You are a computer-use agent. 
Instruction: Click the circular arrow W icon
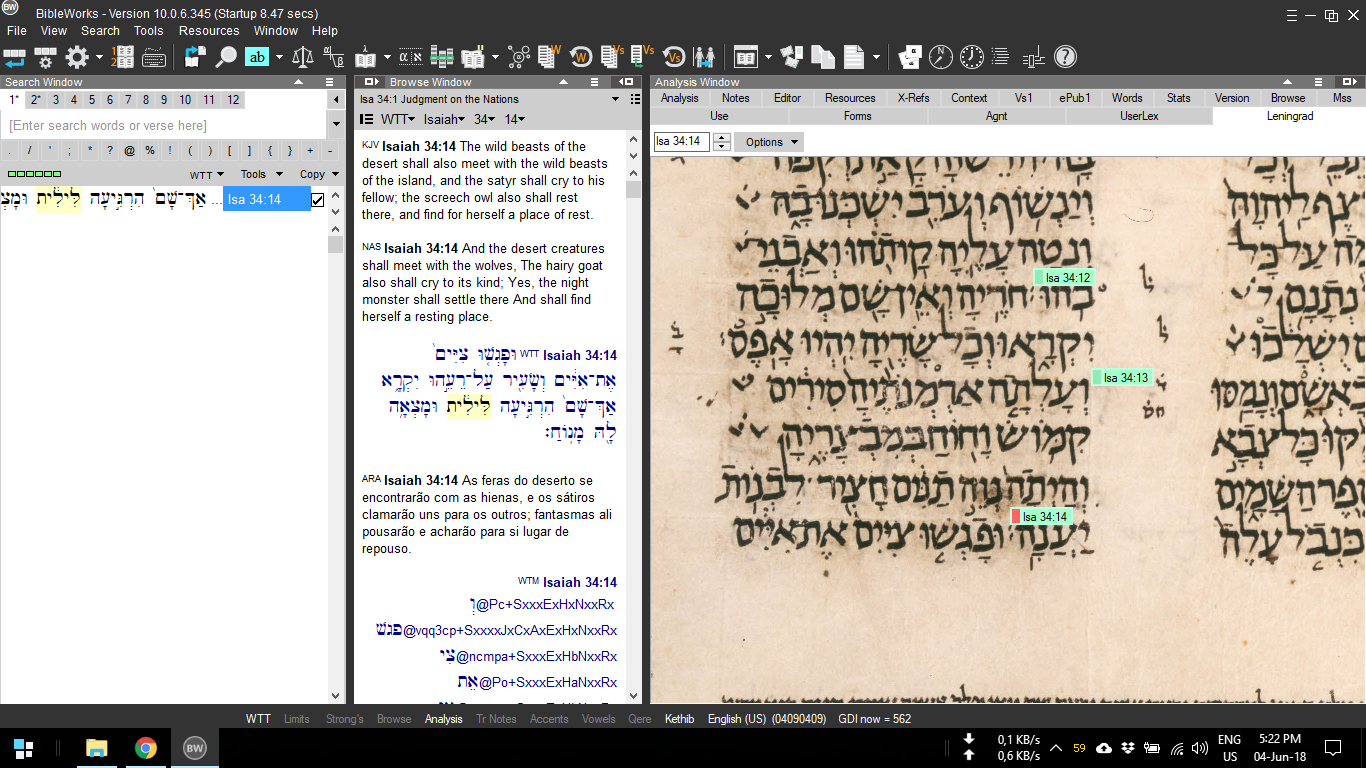(581, 57)
